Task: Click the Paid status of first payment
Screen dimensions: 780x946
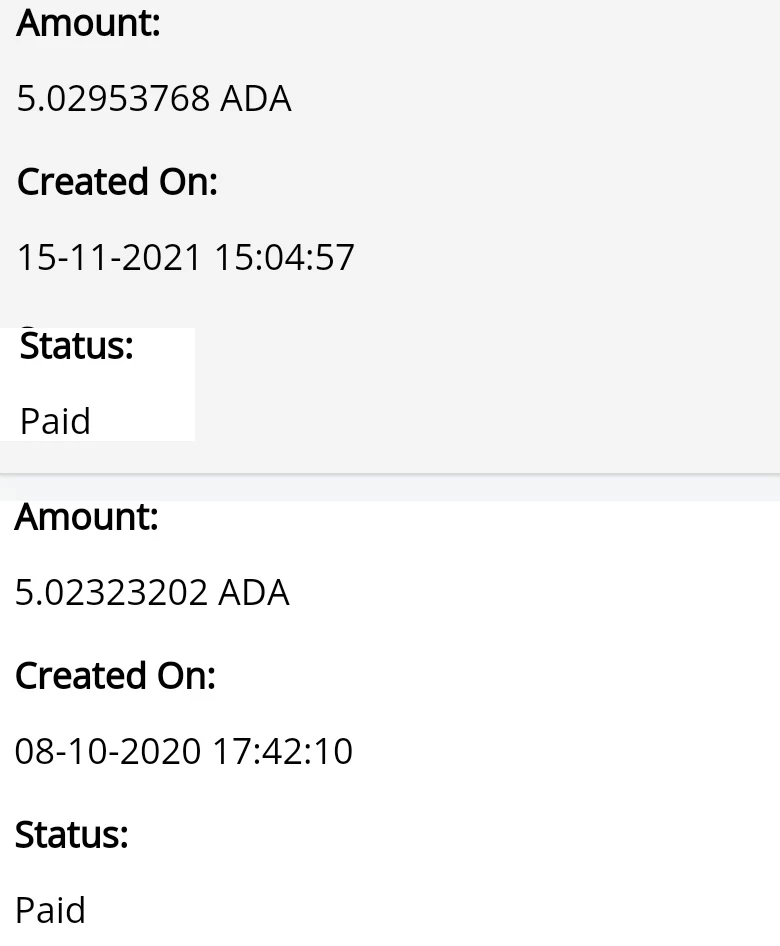Action: click(55, 421)
